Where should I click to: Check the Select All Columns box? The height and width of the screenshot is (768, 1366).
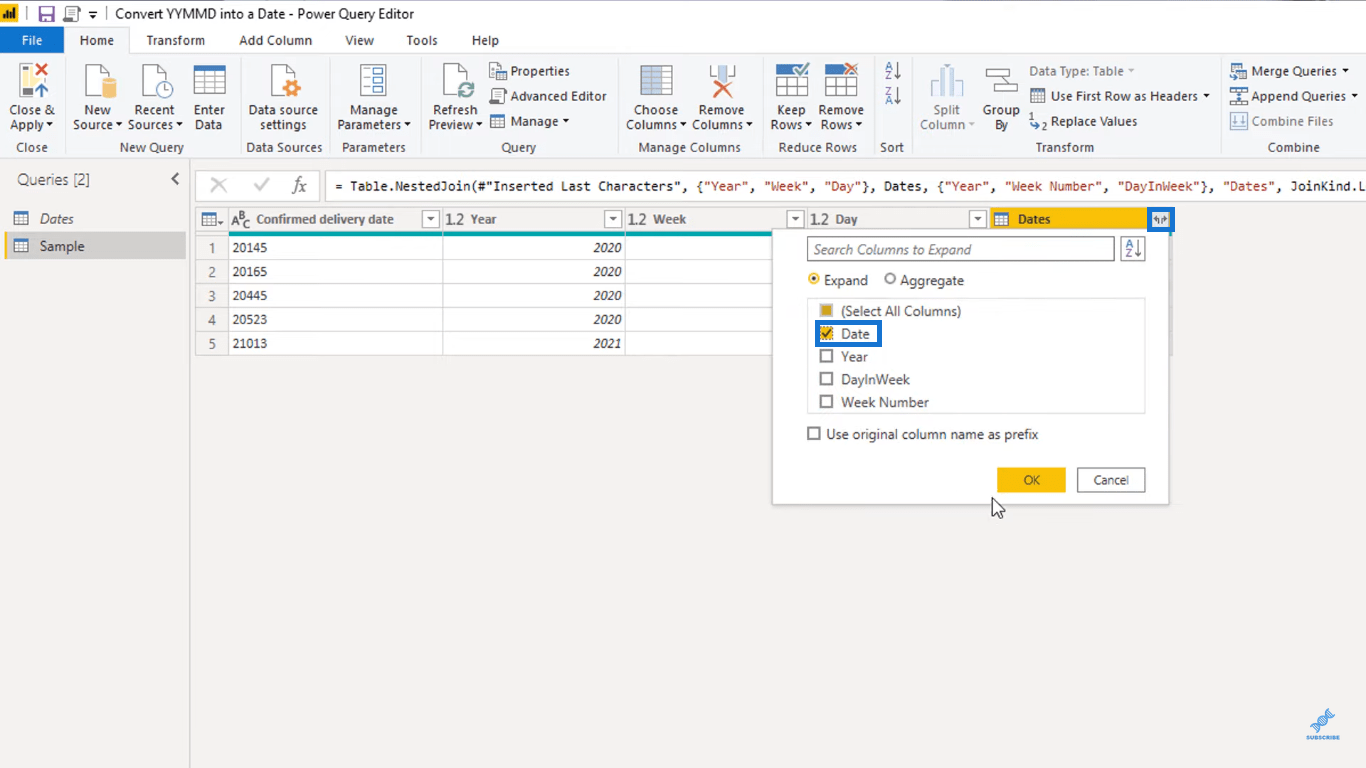[826, 311]
